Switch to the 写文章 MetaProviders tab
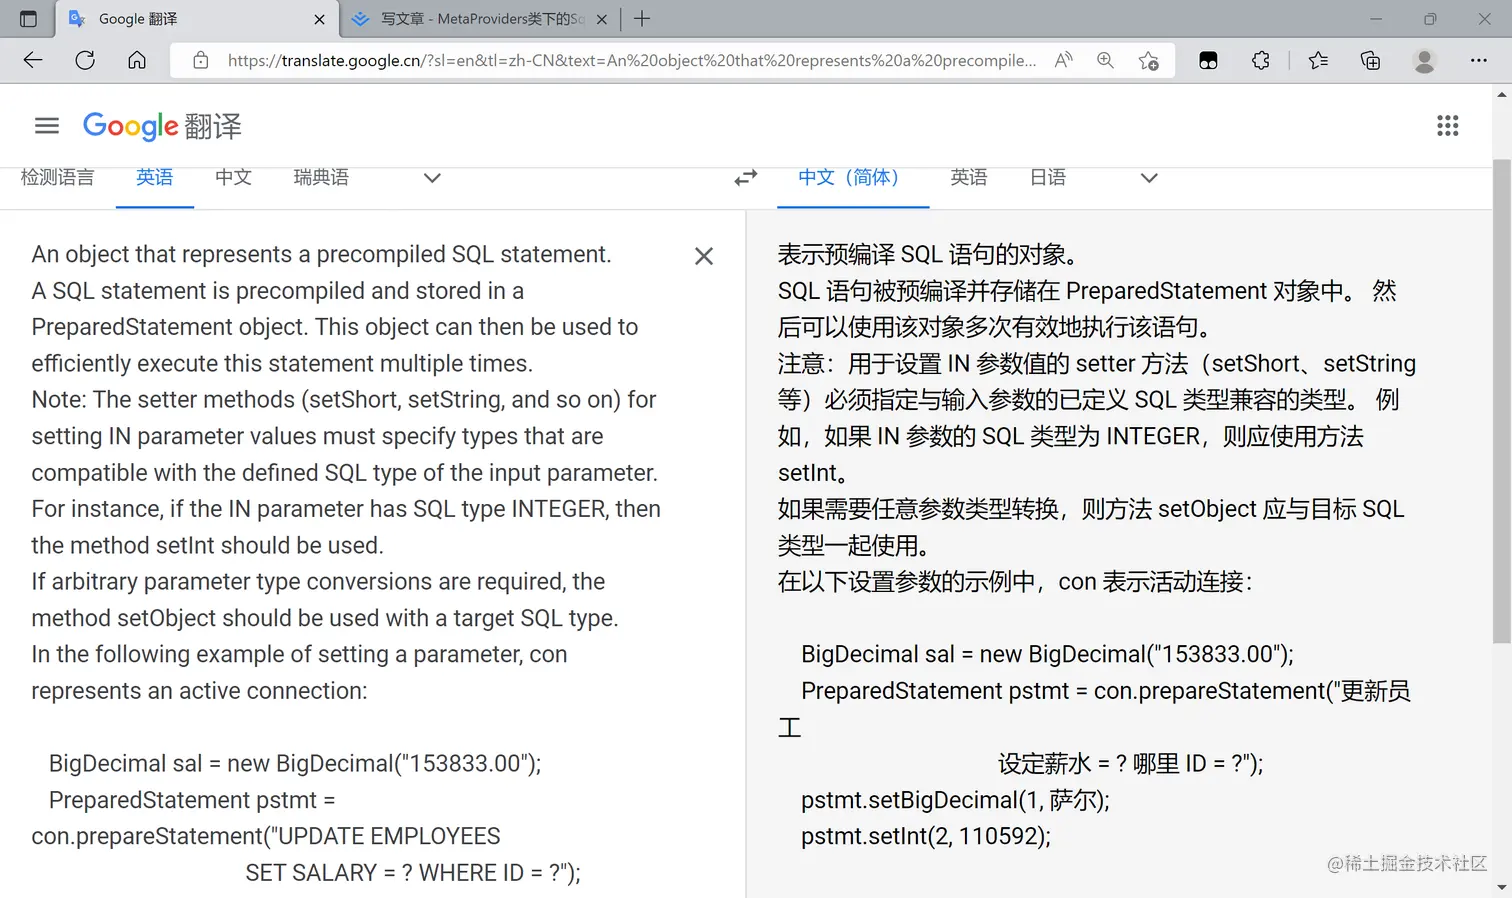The width and height of the screenshot is (1512, 898). pyautogui.click(x=479, y=19)
